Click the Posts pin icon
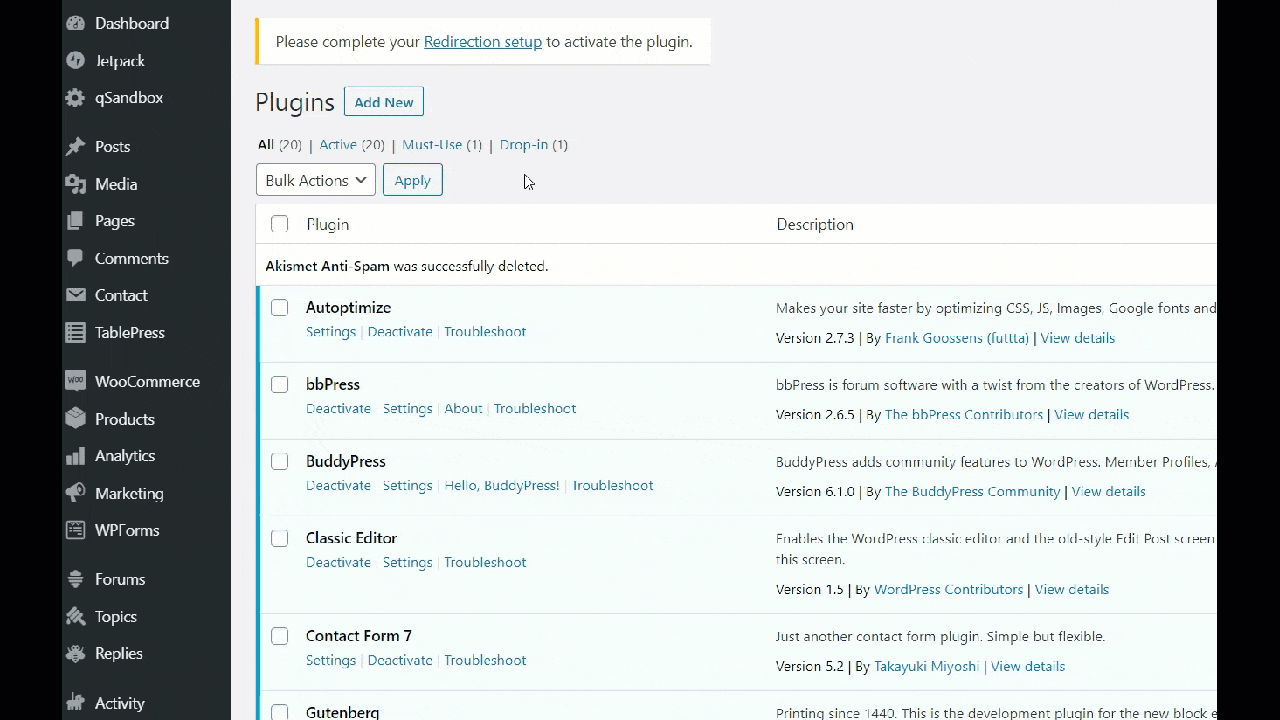The width and height of the screenshot is (1280, 720). pos(75,147)
